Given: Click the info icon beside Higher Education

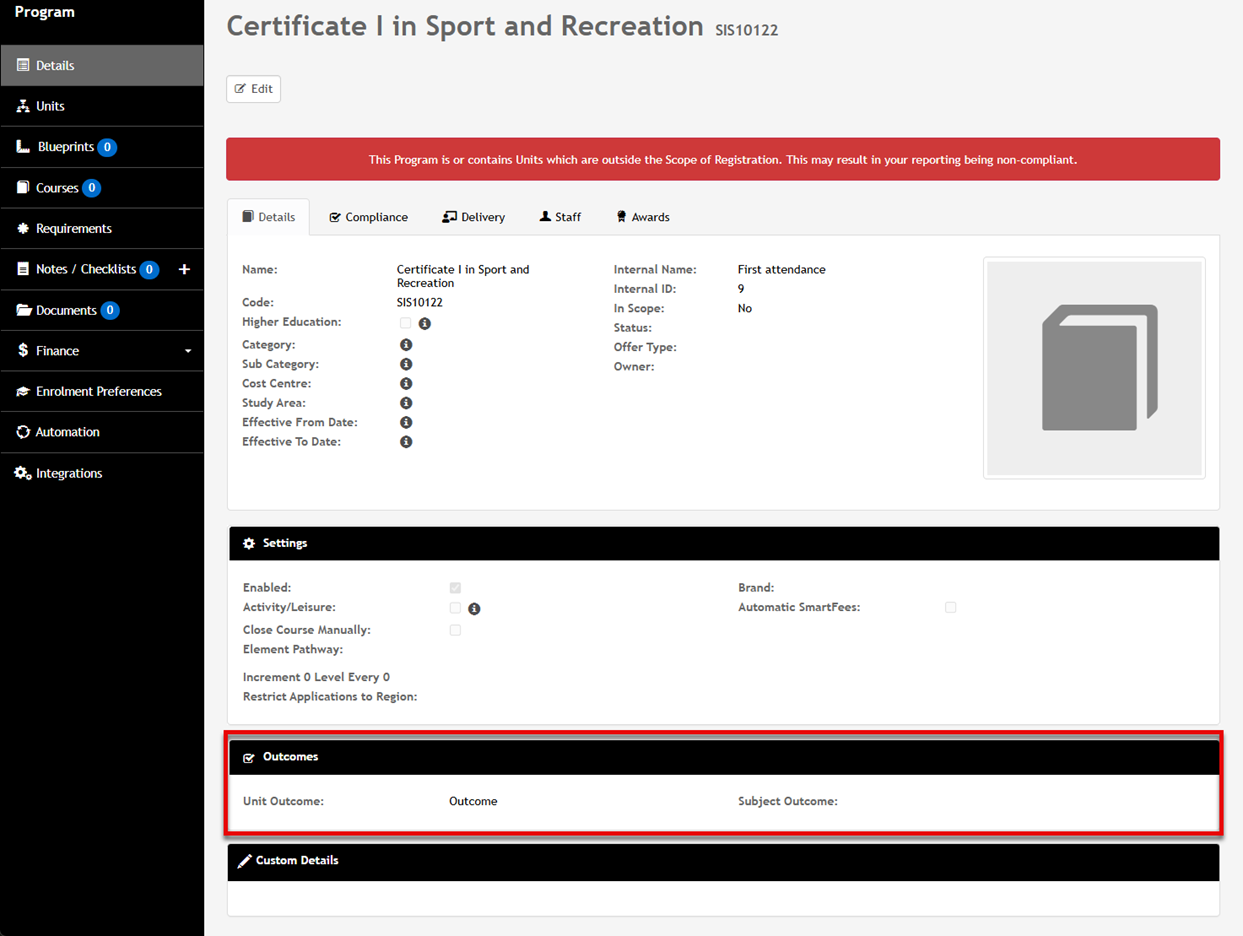Looking at the screenshot, I should (x=425, y=324).
